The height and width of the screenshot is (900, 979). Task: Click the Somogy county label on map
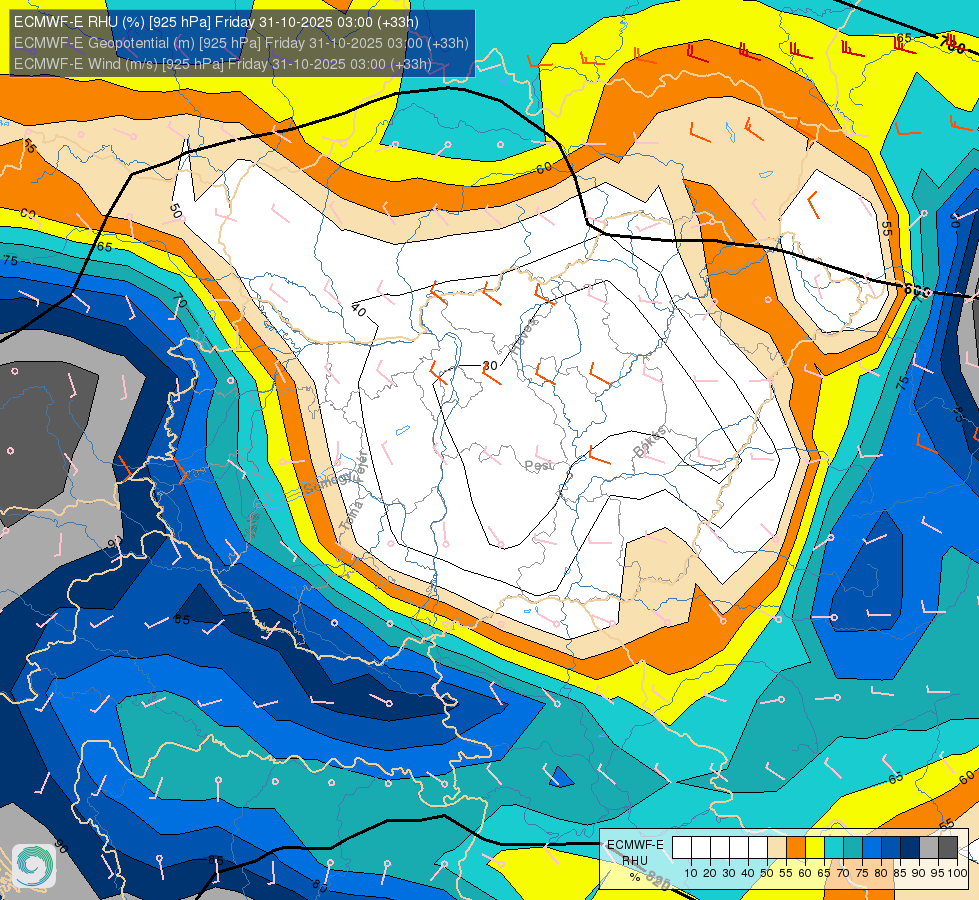click(329, 483)
